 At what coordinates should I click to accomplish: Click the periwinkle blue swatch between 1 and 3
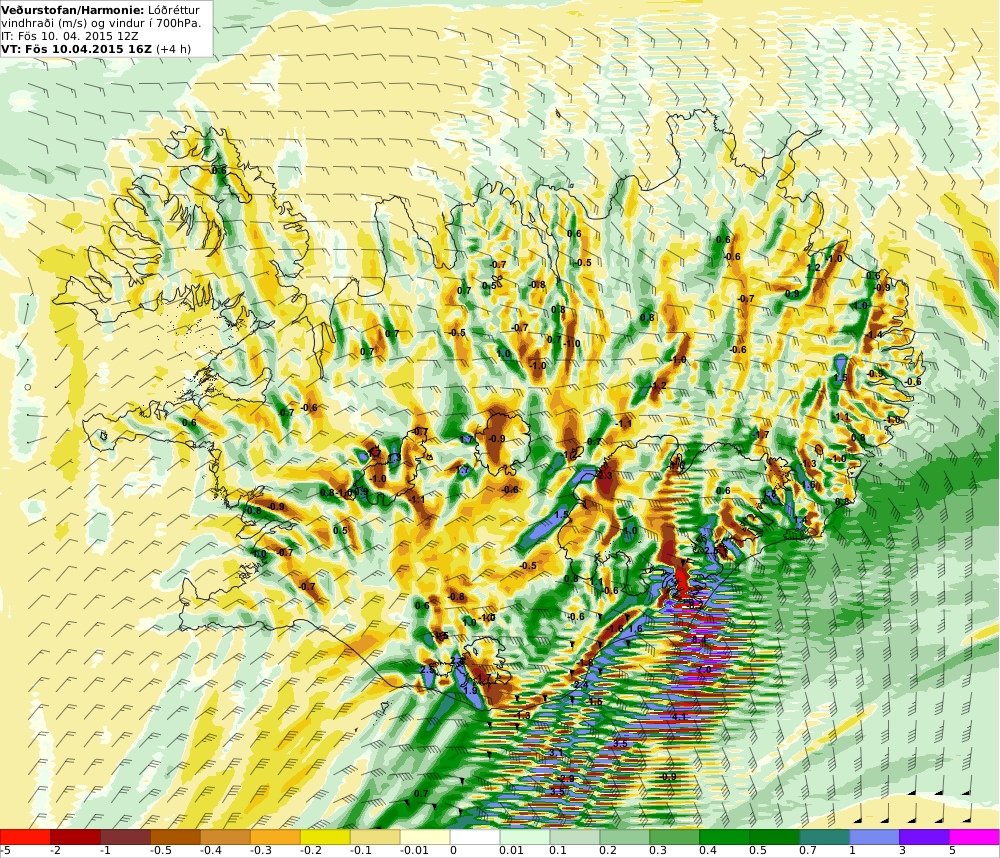point(874,836)
